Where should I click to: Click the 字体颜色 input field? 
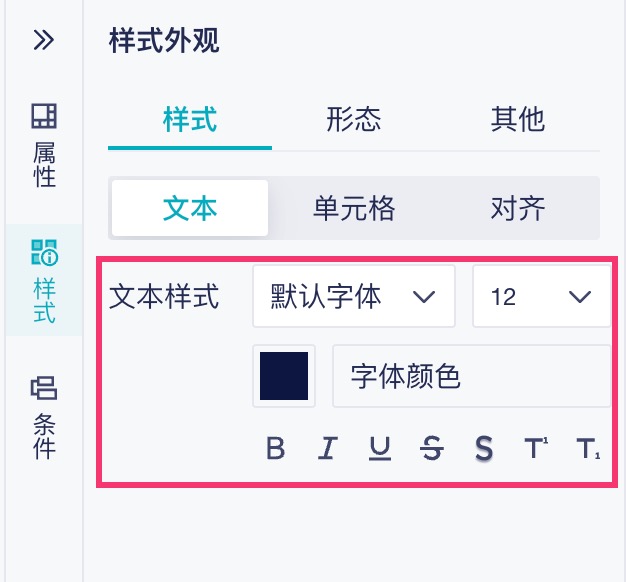pos(470,376)
